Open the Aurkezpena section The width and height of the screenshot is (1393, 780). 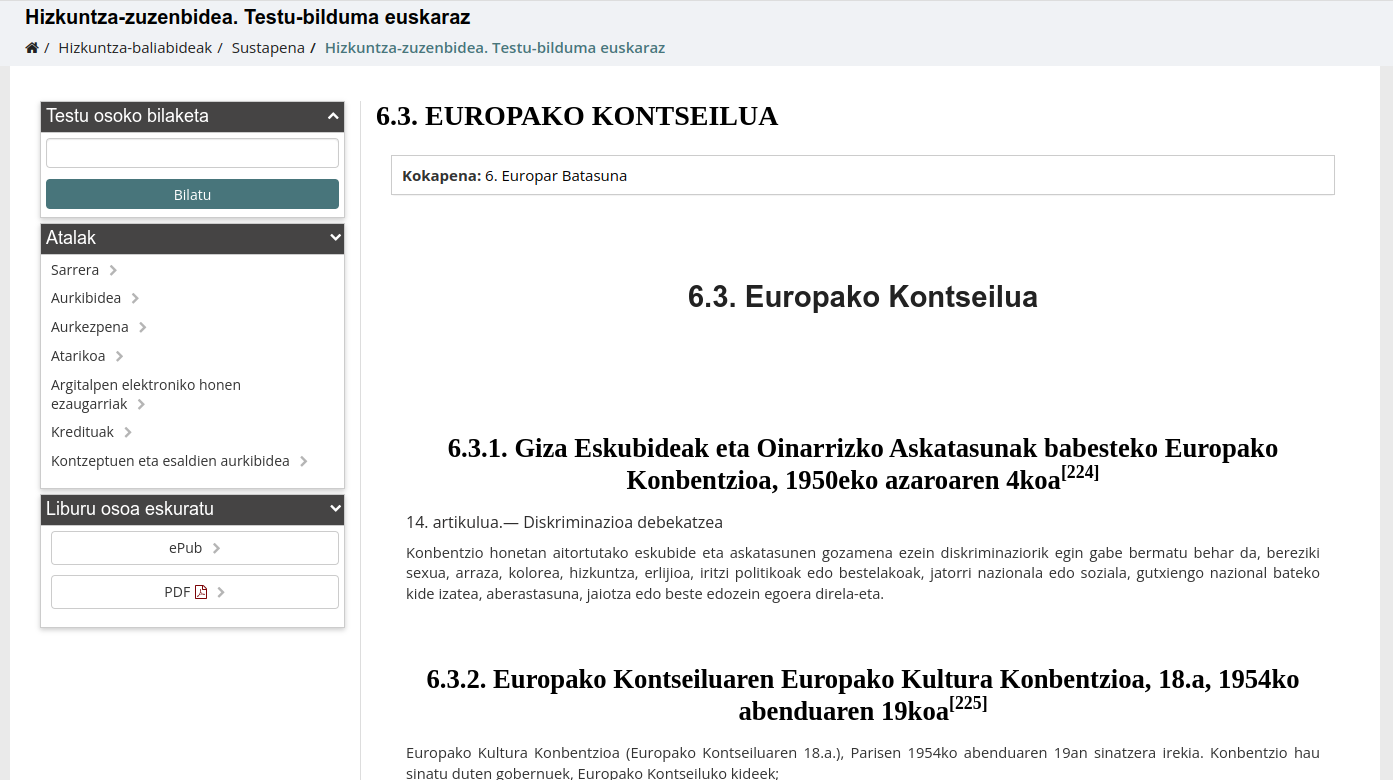(90, 327)
